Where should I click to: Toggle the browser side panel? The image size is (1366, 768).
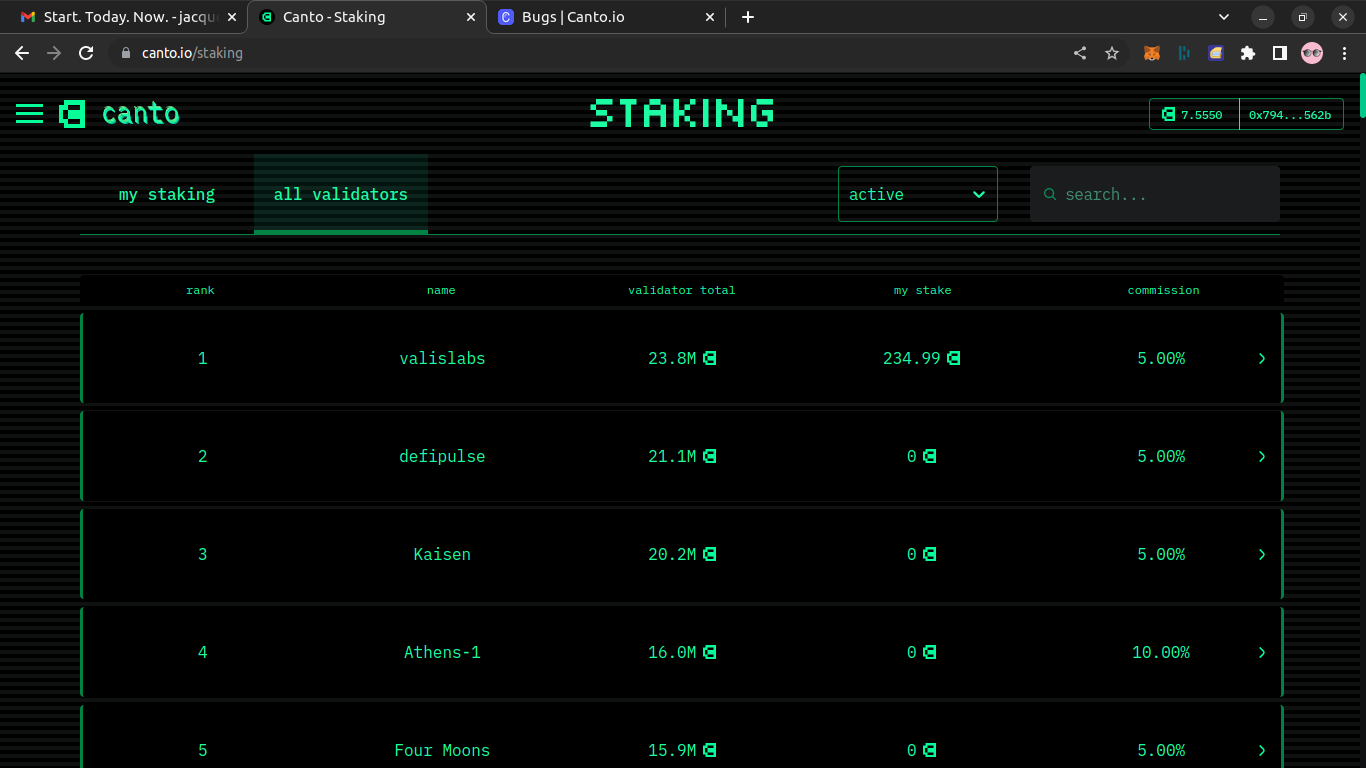coord(1279,53)
